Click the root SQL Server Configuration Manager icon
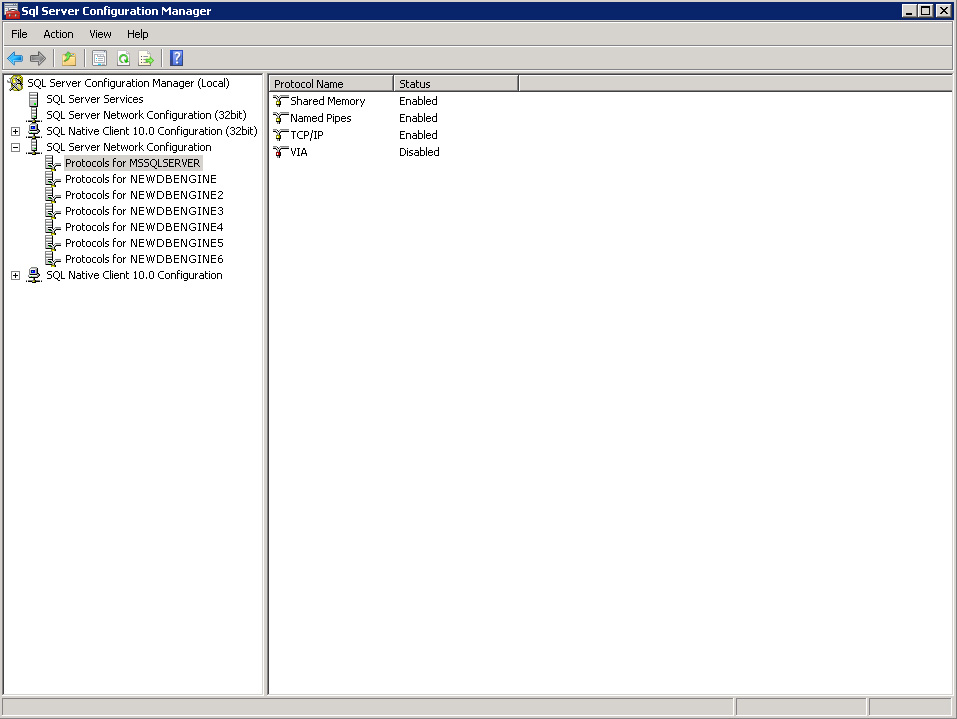The width and height of the screenshot is (957, 719). click(16, 83)
